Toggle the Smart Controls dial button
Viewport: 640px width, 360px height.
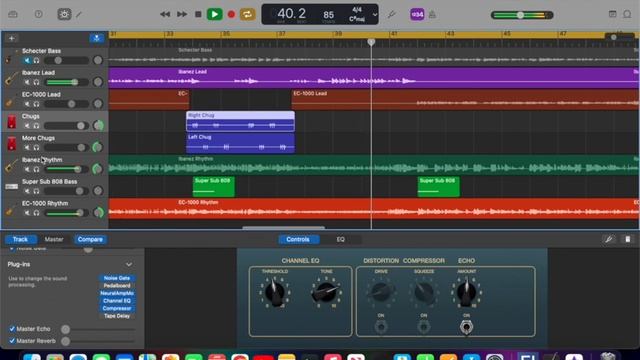click(64, 14)
